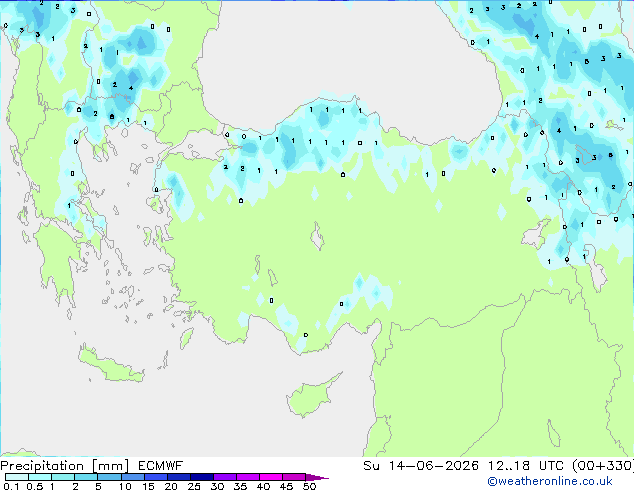Click the island of Crete on the map
The width and height of the screenshot is (634, 490).
110,365
